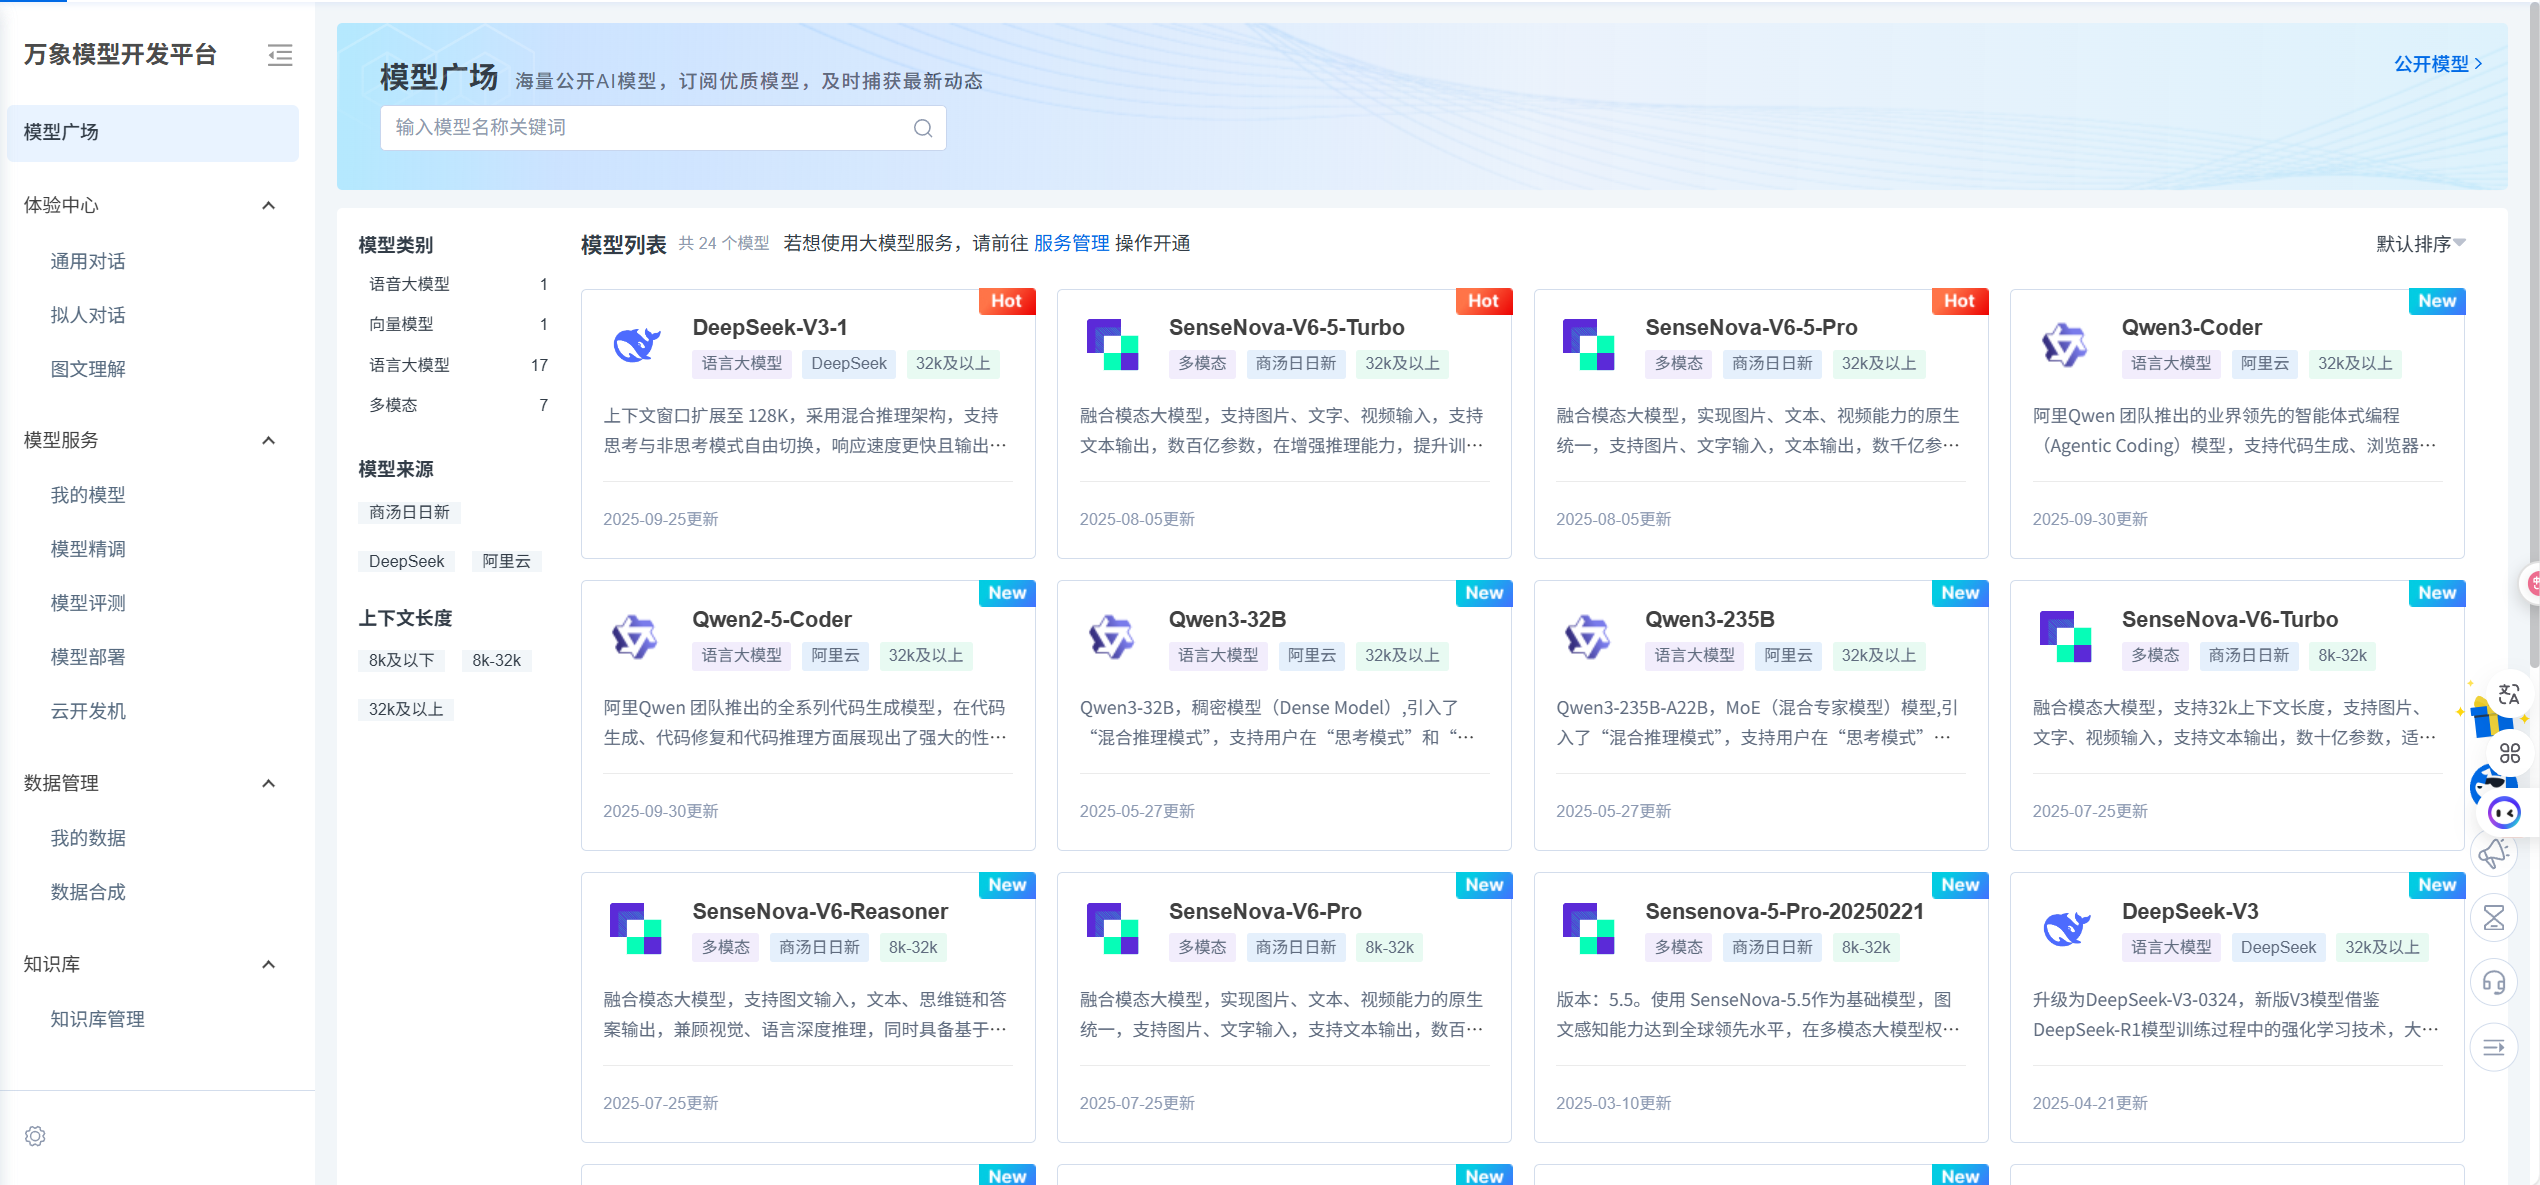The image size is (2540, 1185).
Task: Open the apps grid floating icon
Action: click(2508, 751)
